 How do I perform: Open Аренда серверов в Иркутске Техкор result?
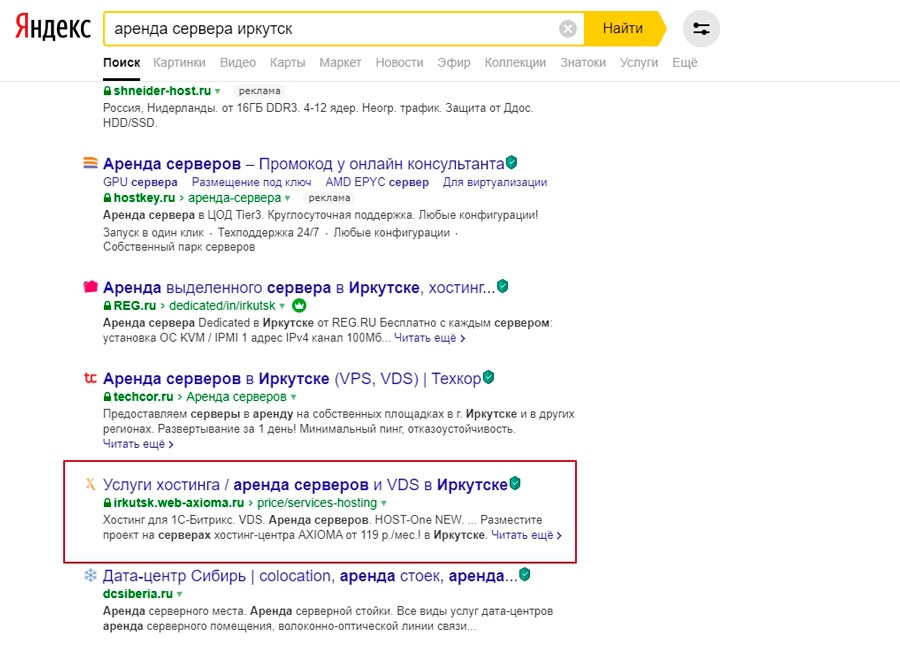tap(292, 378)
